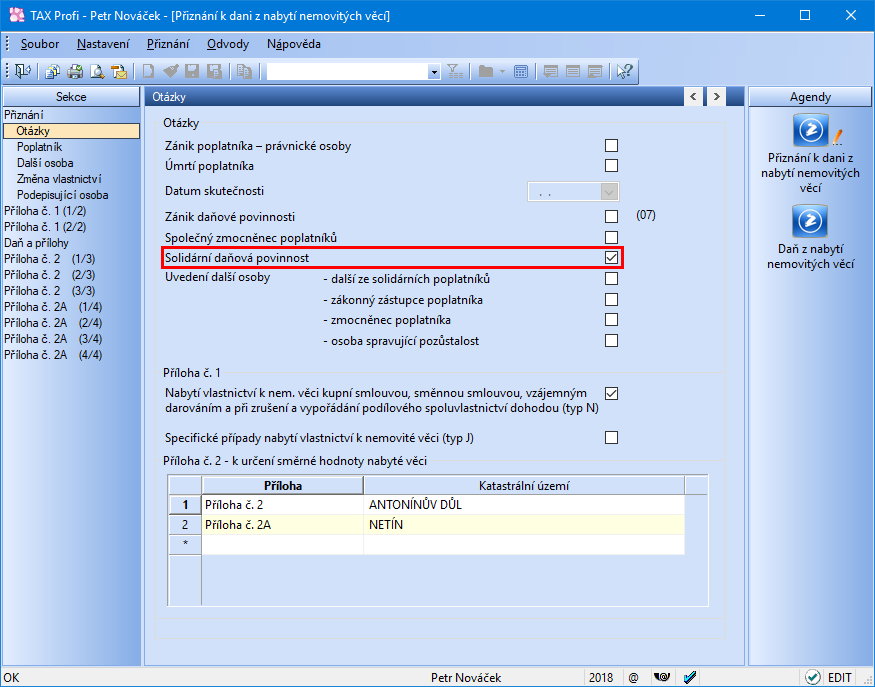The image size is (875, 687).
Task: Open Daň a přílohy section
Action: (x=36, y=243)
